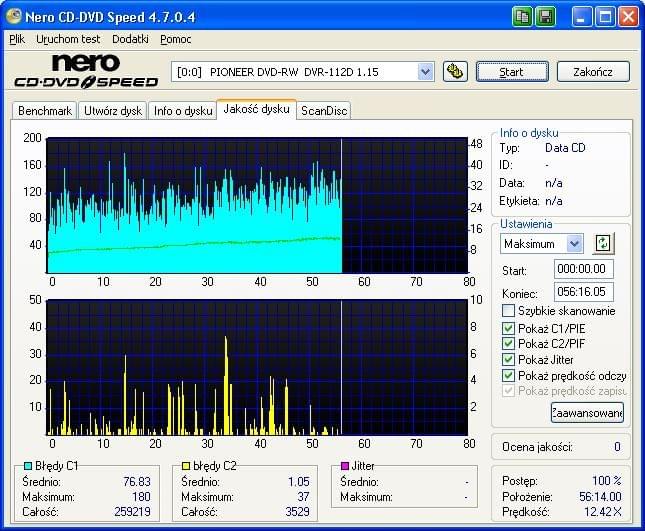Screen dimensions: 645x531
Task: Switch to the Benchmark tab
Action: pyautogui.click(x=45, y=111)
